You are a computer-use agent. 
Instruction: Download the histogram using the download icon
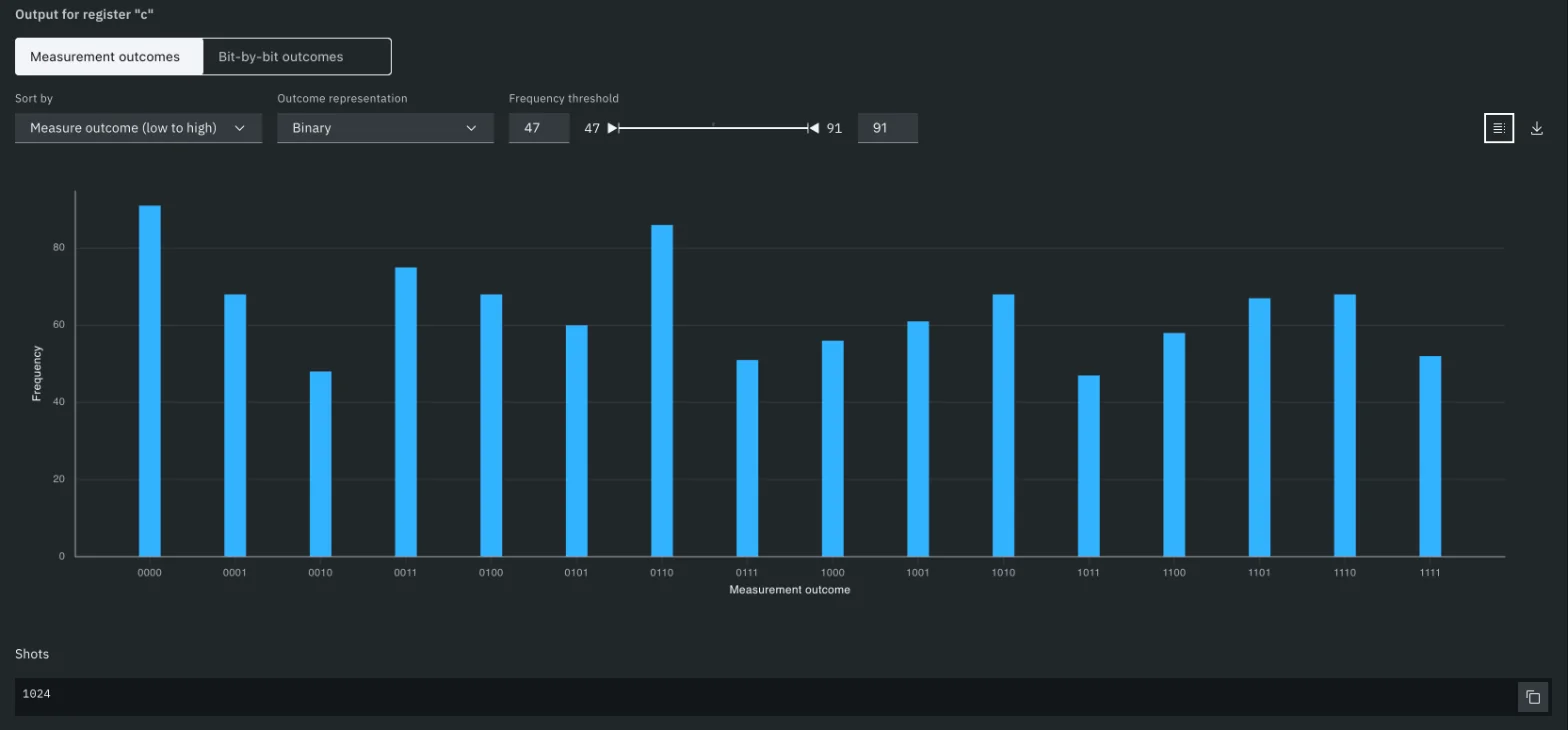pos(1537,128)
